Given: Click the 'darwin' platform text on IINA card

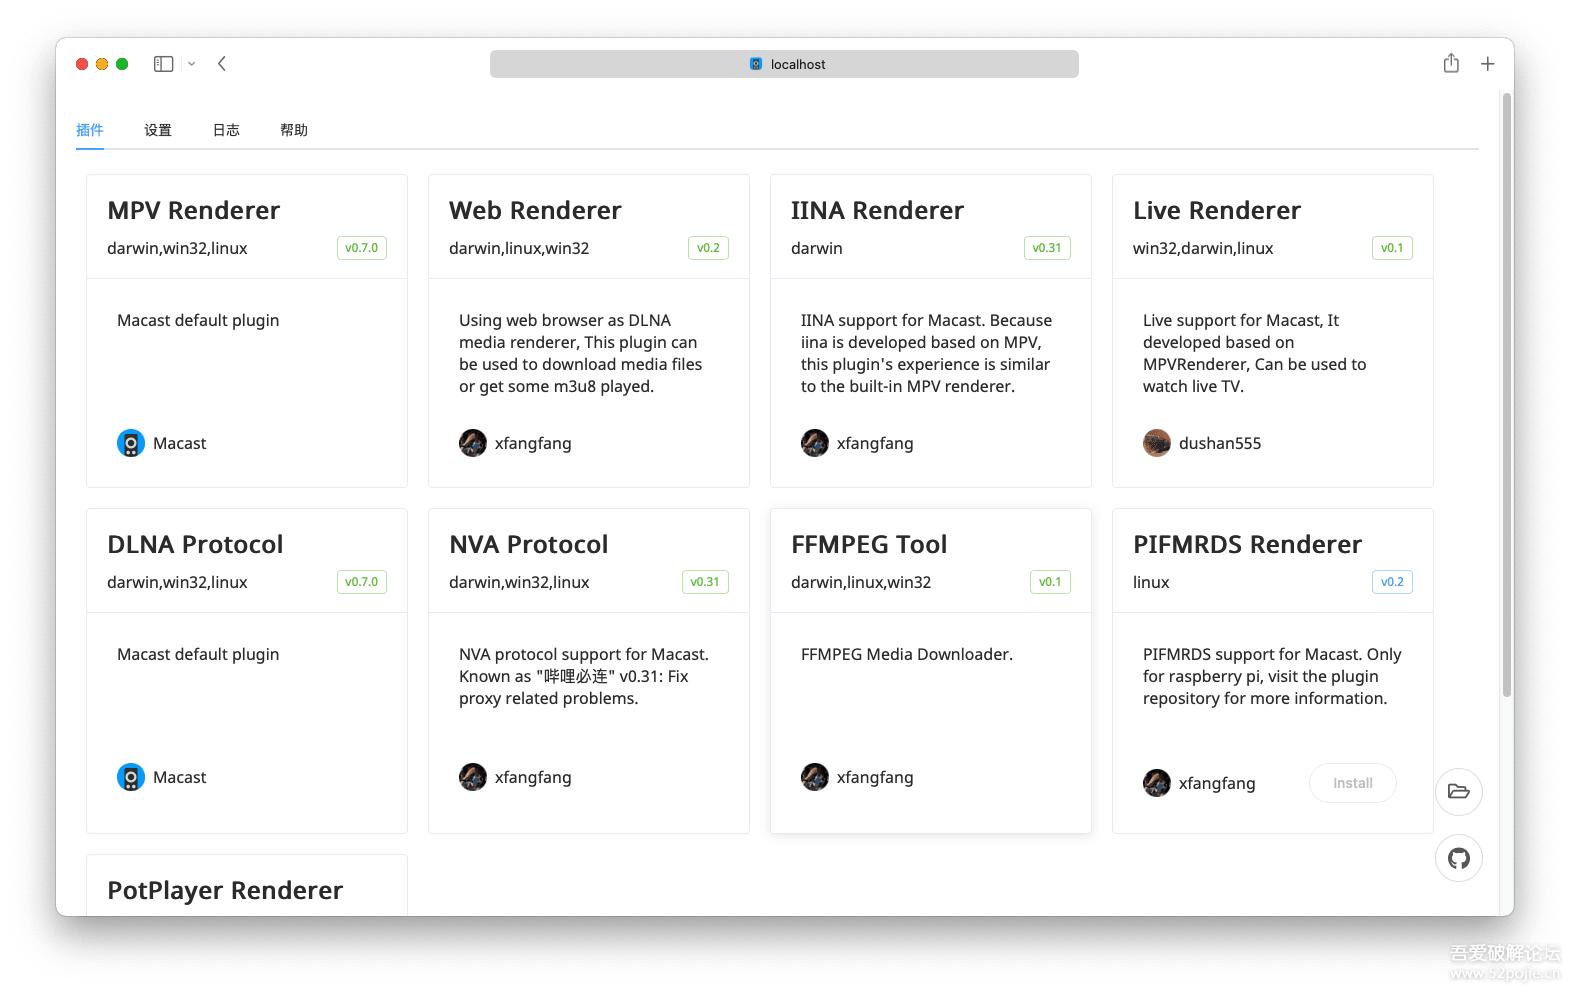Looking at the screenshot, I should [x=817, y=248].
